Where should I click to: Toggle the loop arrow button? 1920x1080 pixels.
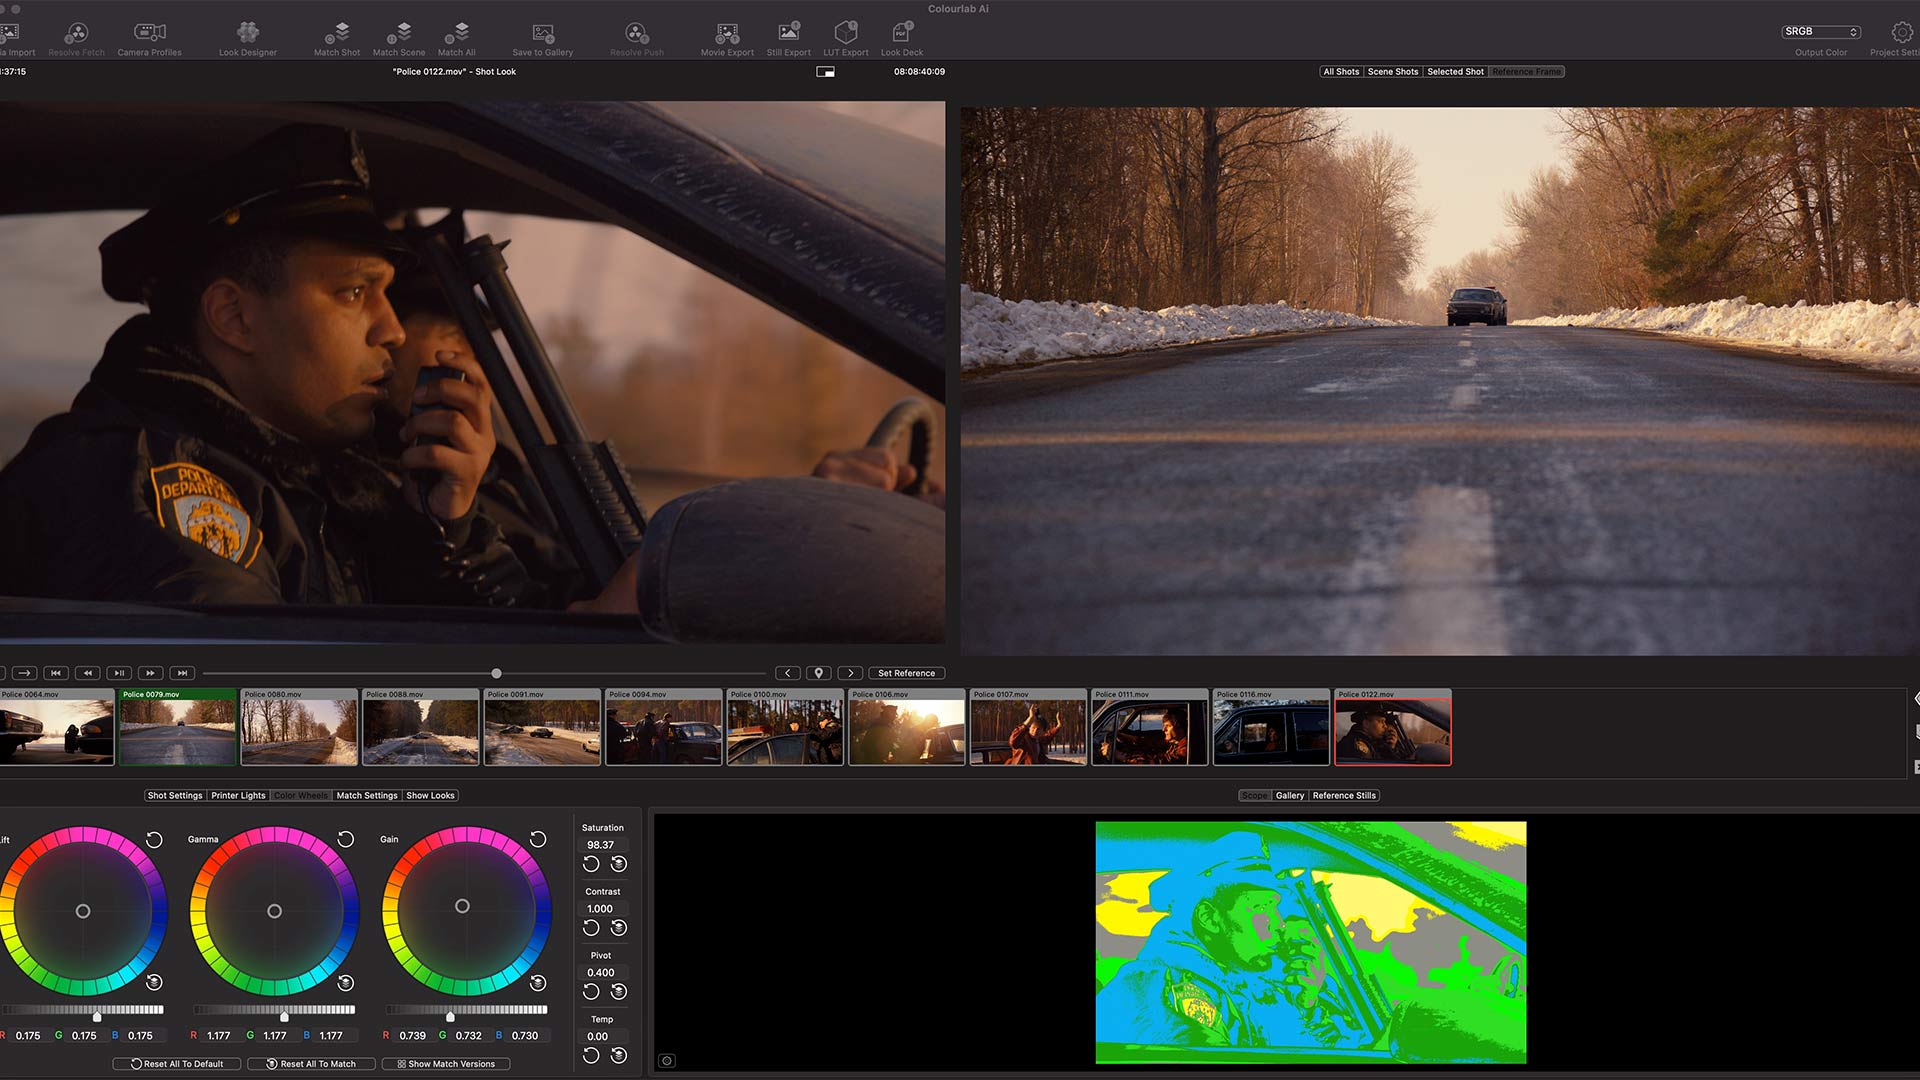(x=25, y=673)
